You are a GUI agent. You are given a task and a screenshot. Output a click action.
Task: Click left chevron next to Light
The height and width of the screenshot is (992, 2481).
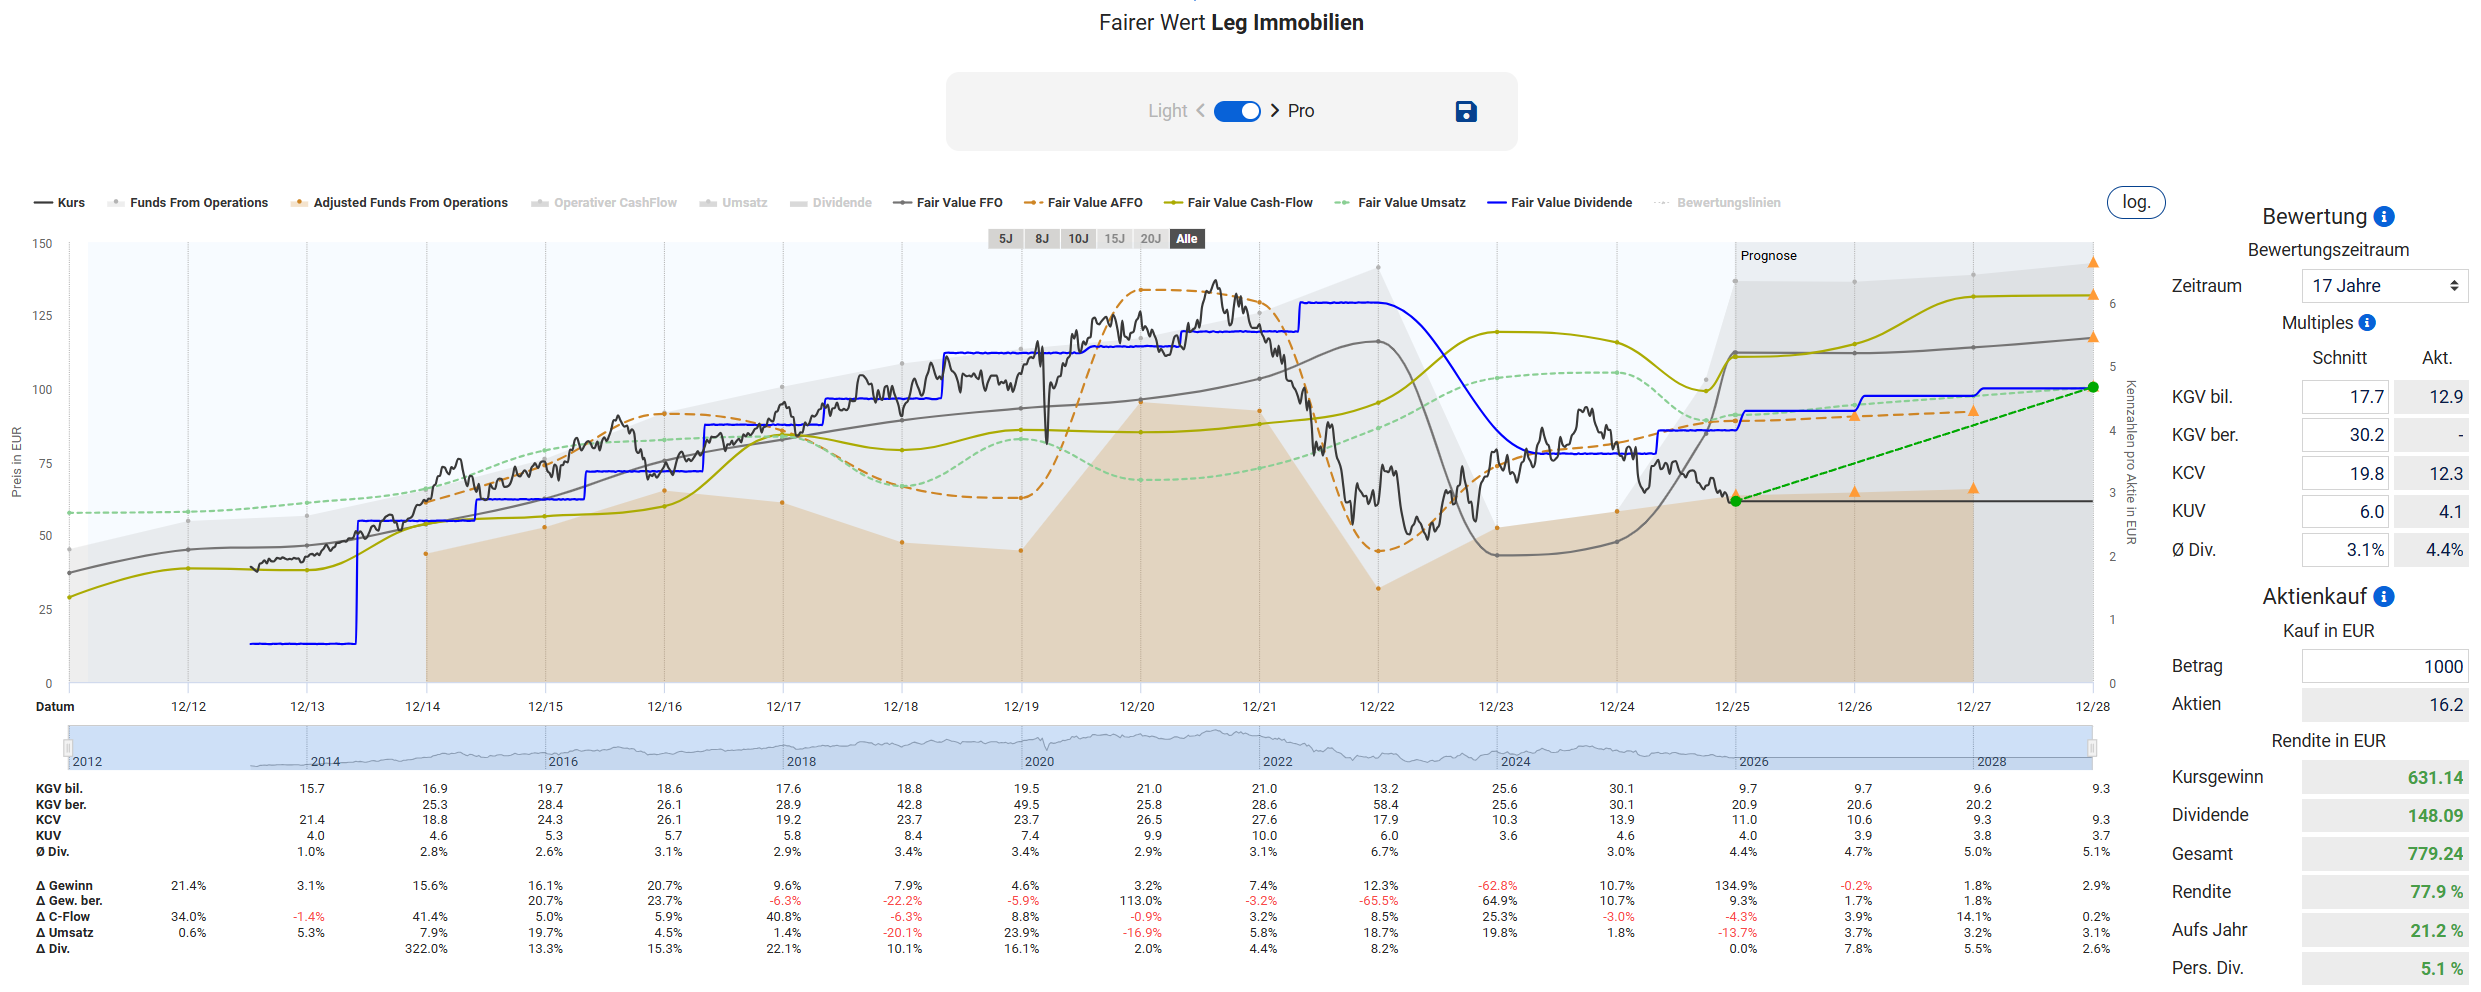click(x=1200, y=111)
